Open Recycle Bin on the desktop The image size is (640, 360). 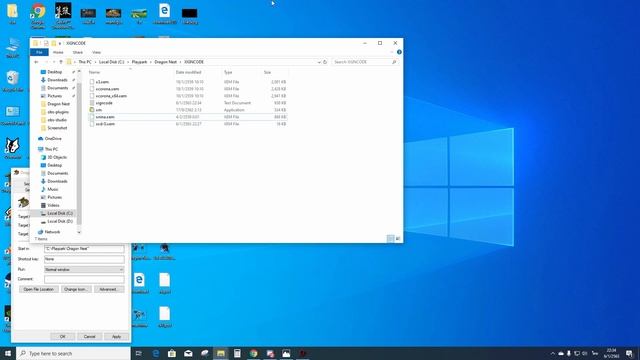(x=13, y=81)
